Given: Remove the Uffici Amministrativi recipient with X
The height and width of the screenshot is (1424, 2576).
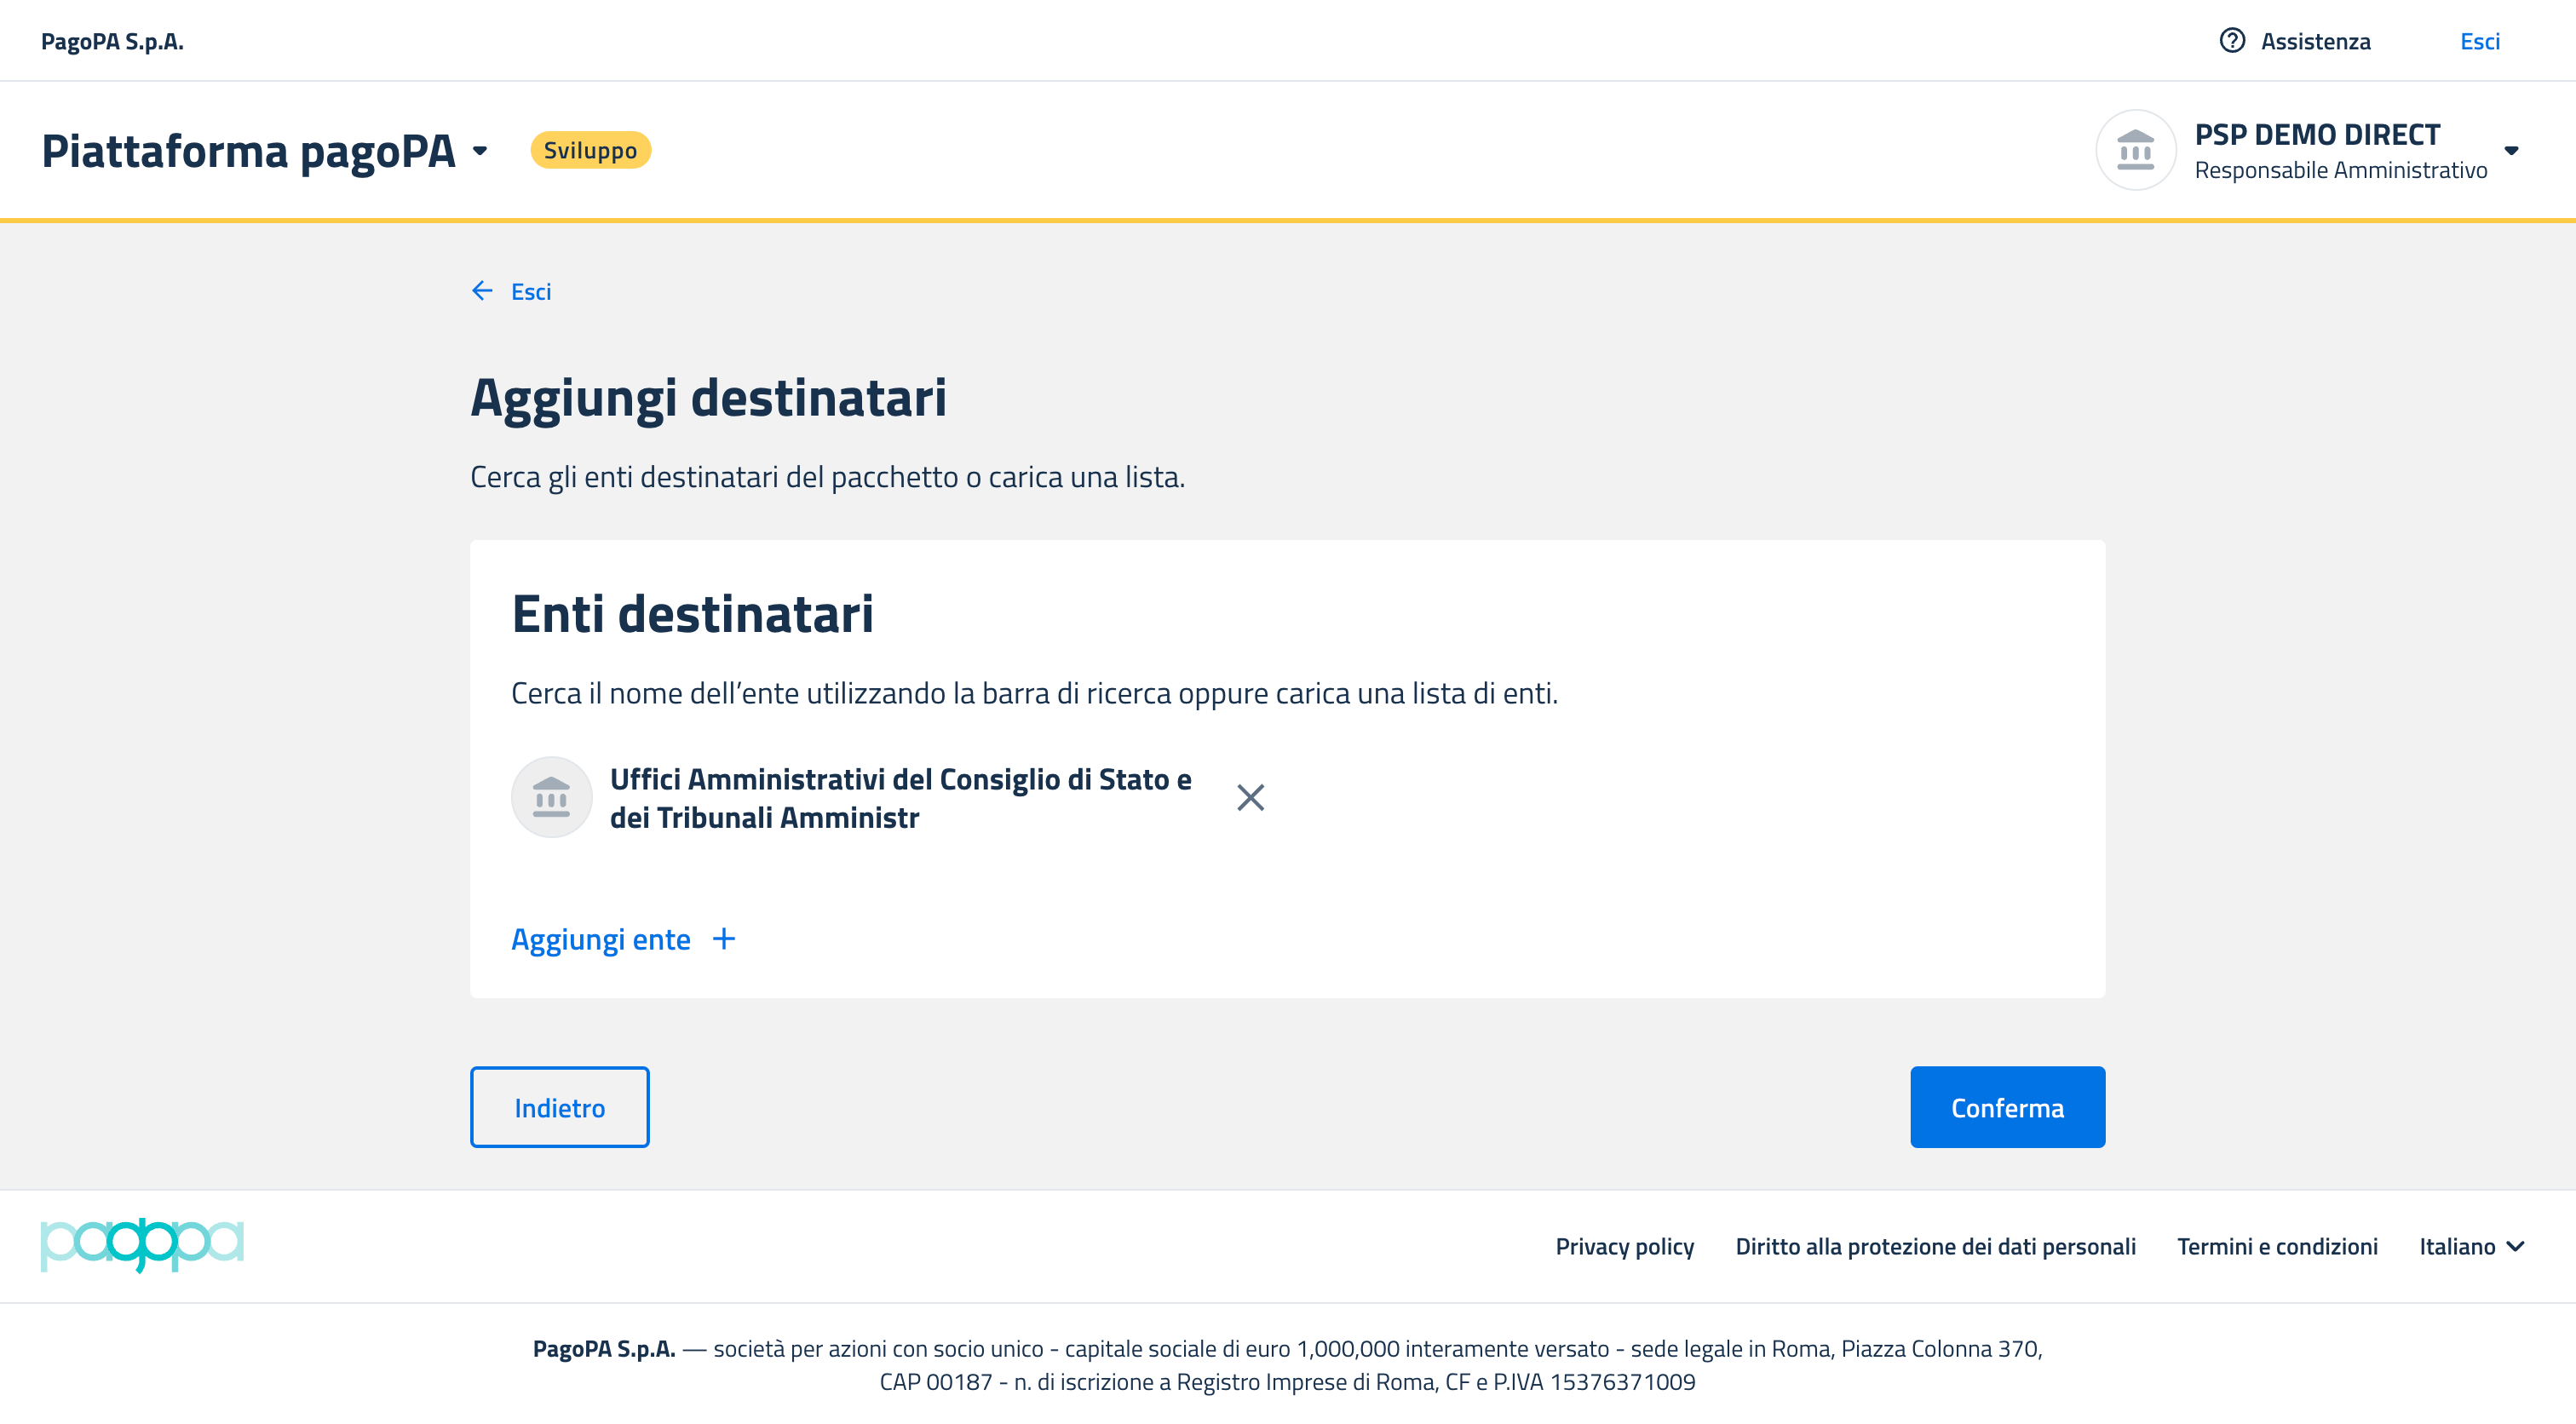Looking at the screenshot, I should pyautogui.click(x=1250, y=798).
